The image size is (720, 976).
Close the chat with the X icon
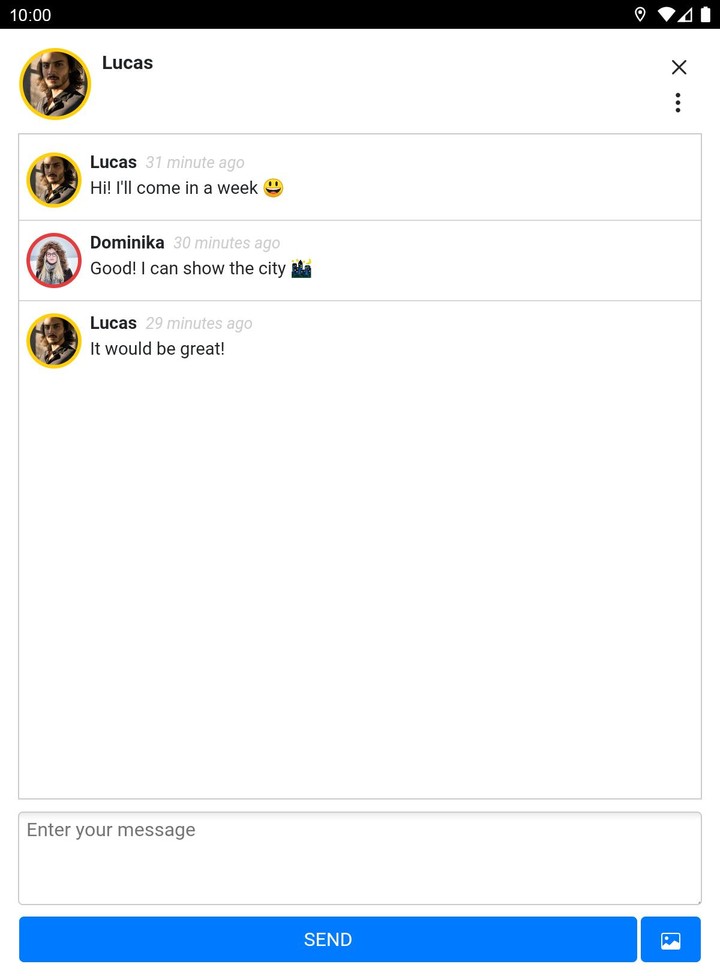pos(678,67)
